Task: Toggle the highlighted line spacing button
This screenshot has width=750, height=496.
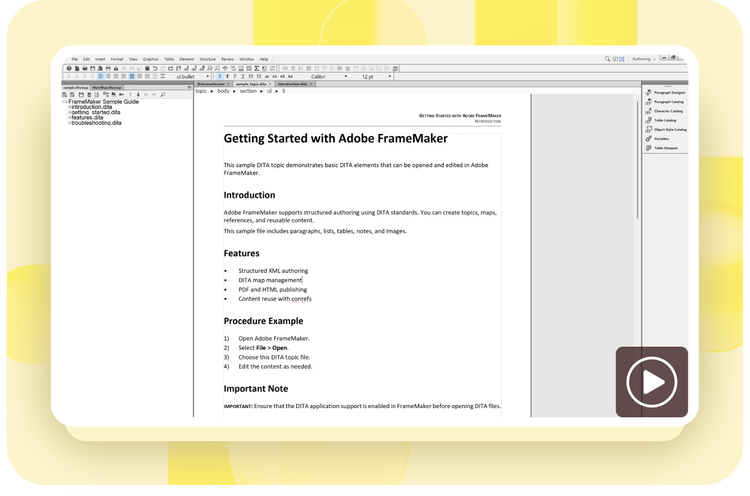Action: coord(132,77)
